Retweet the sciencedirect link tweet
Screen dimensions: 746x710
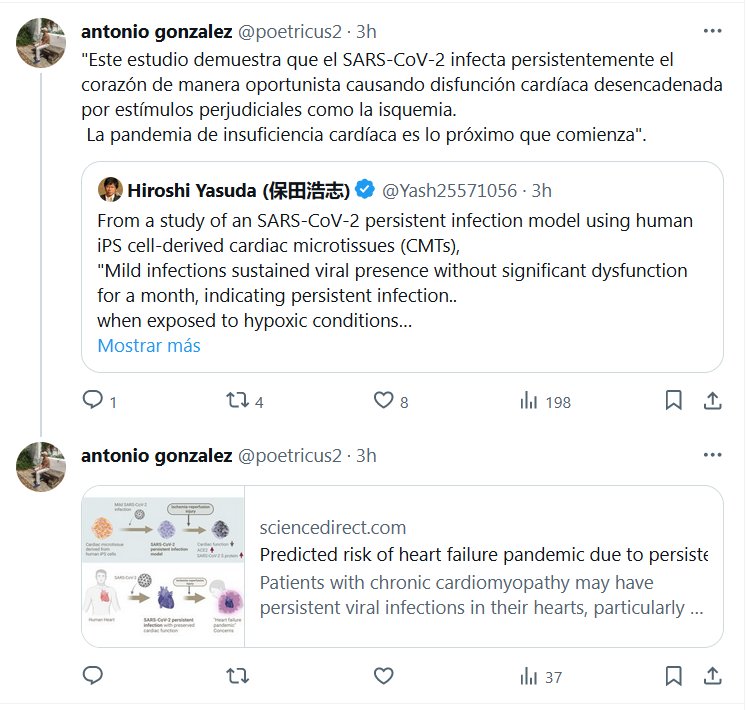pos(237,677)
